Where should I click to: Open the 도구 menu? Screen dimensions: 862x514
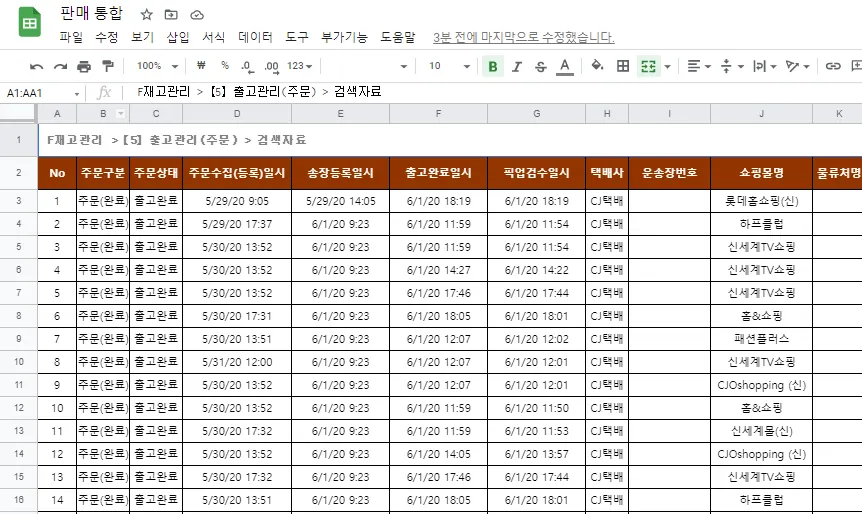[296, 37]
